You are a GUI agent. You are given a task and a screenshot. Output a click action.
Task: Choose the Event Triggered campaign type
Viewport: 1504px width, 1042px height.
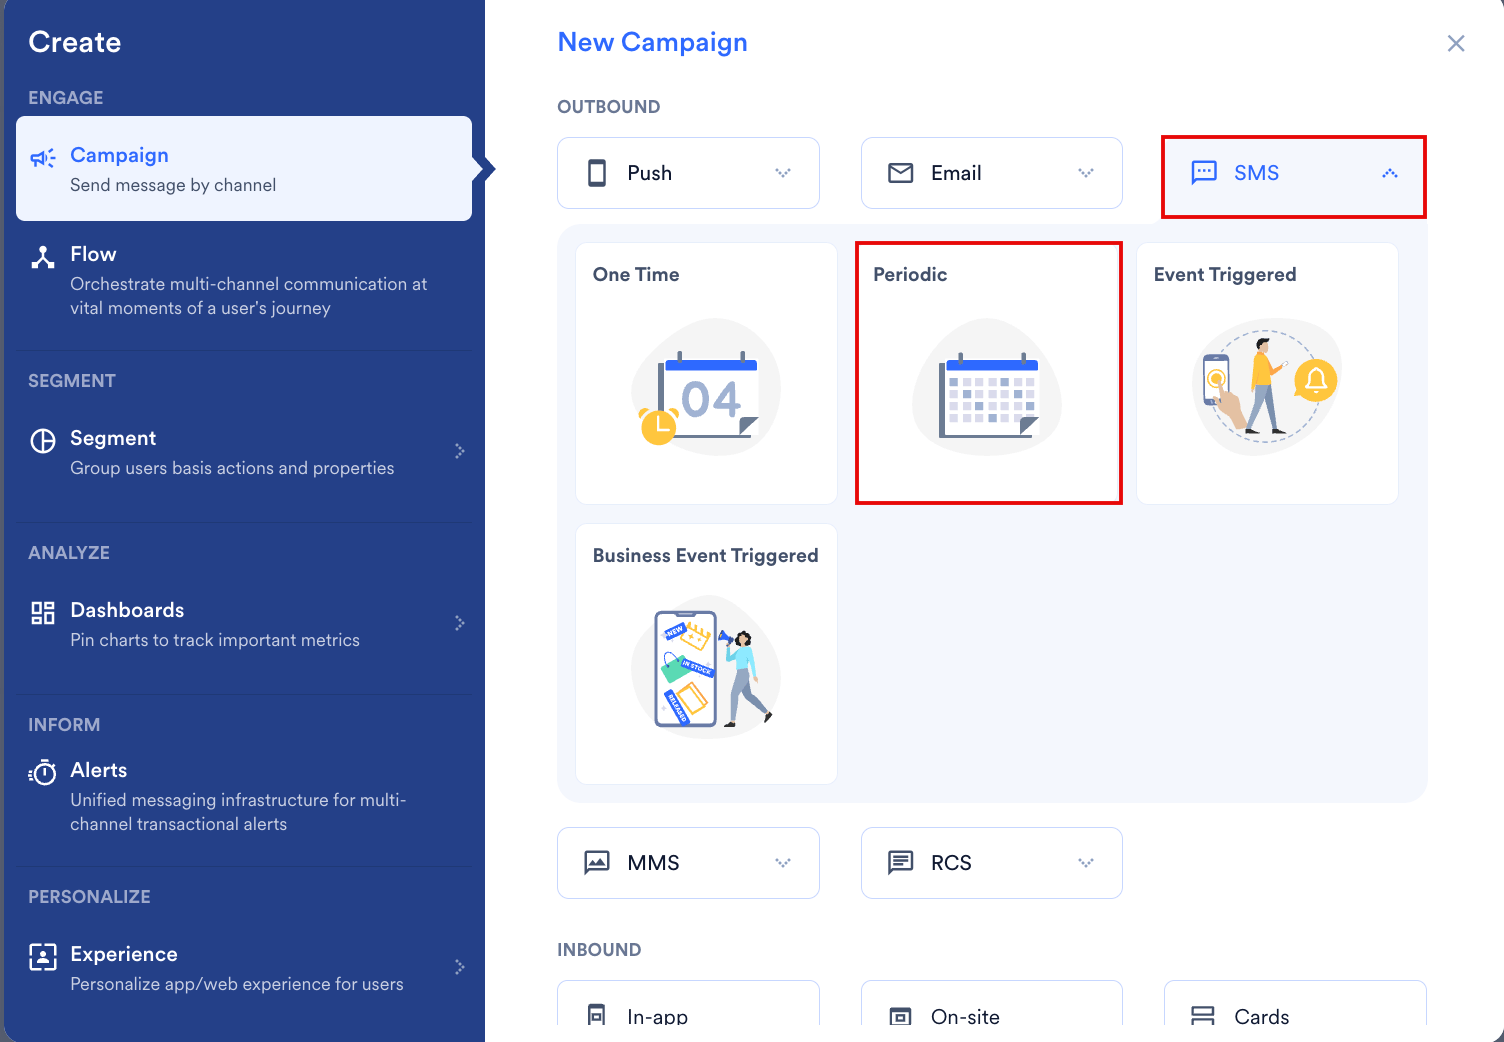[1267, 373]
